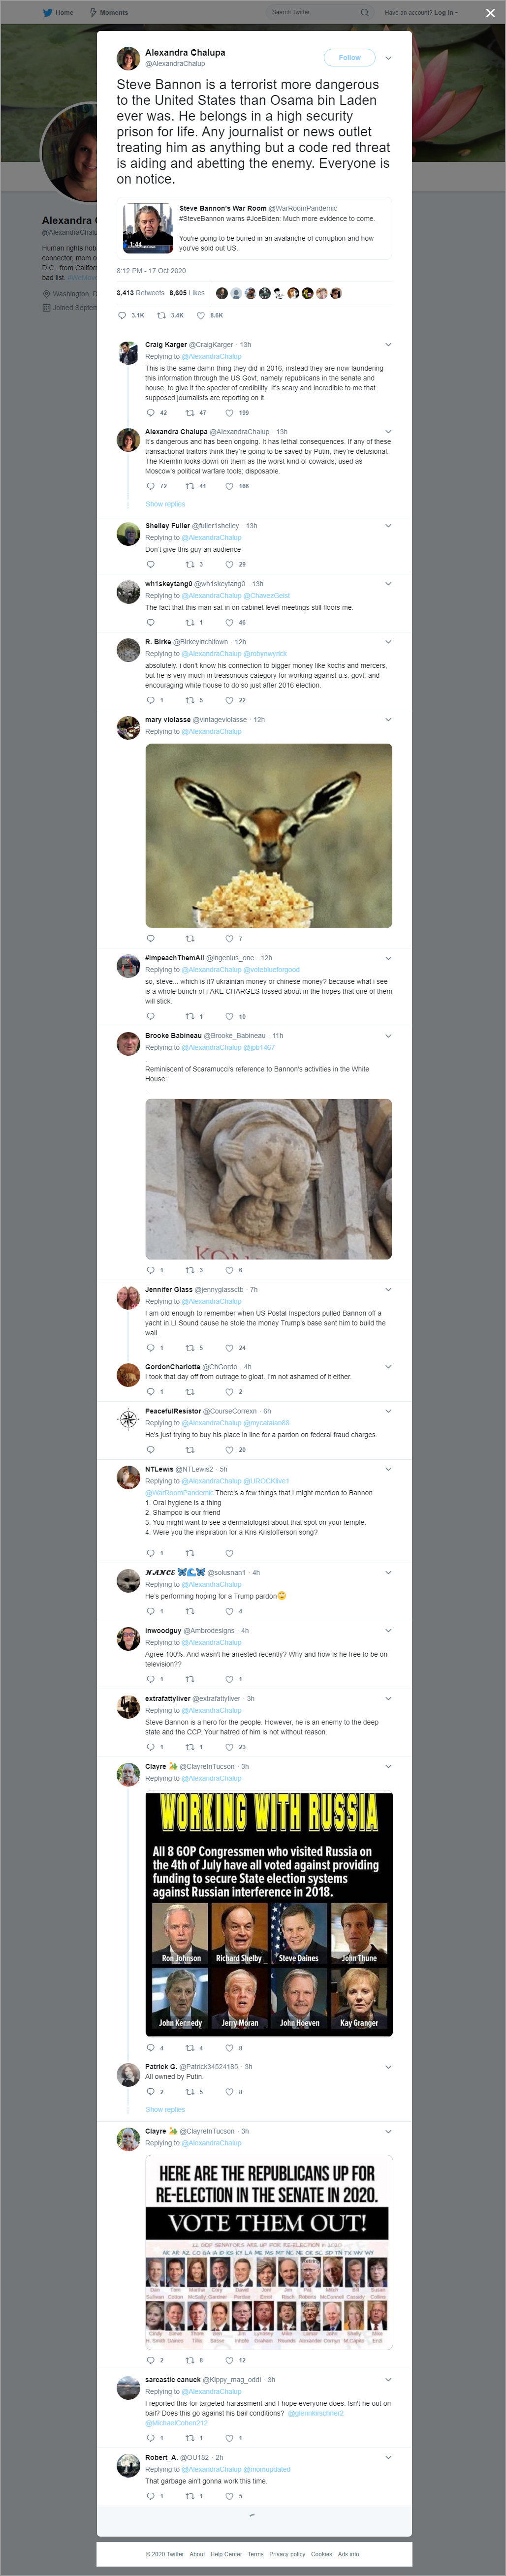This screenshot has width=506, height=2576.
Task: Open the options chevron on Craig Karger's reply
Action: coord(388,344)
